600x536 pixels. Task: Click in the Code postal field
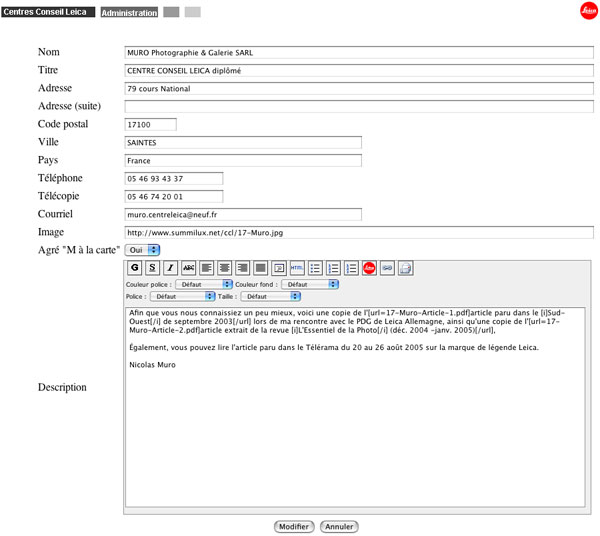pos(150,124)
